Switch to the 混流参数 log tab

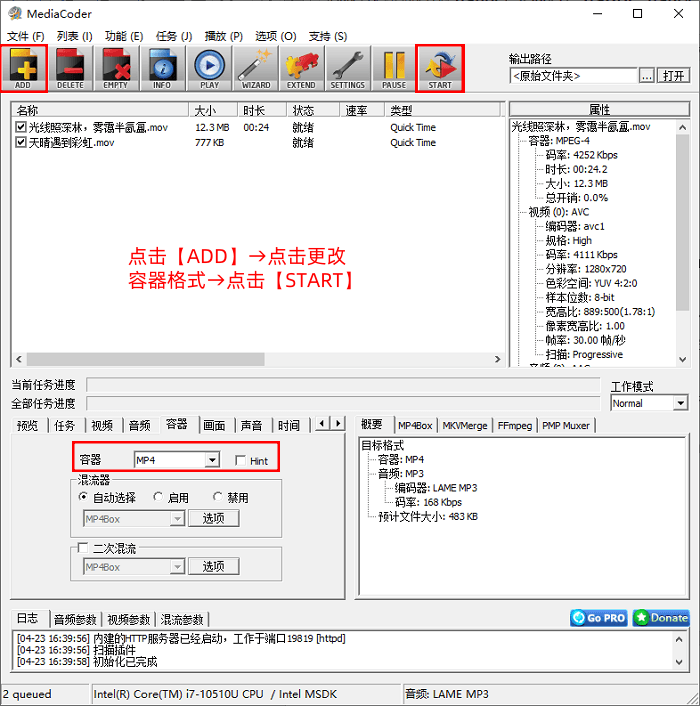point(182,620)
